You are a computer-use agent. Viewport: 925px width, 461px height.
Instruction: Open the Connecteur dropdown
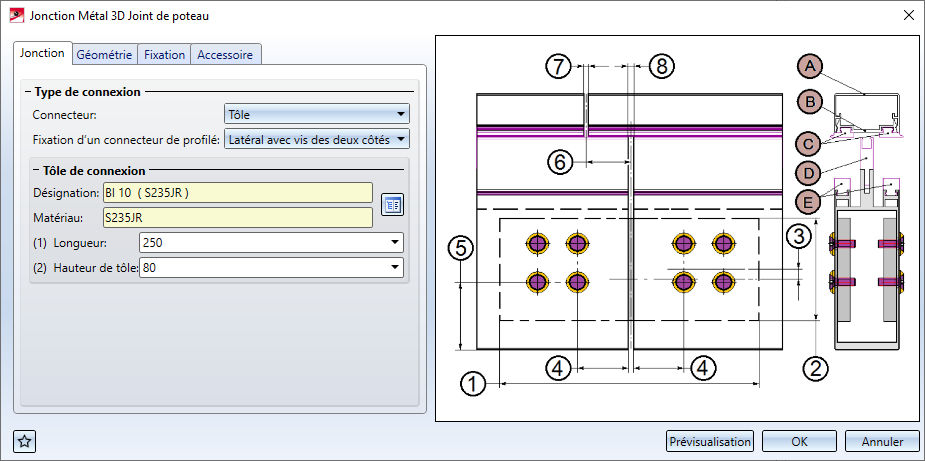[317, 115]
